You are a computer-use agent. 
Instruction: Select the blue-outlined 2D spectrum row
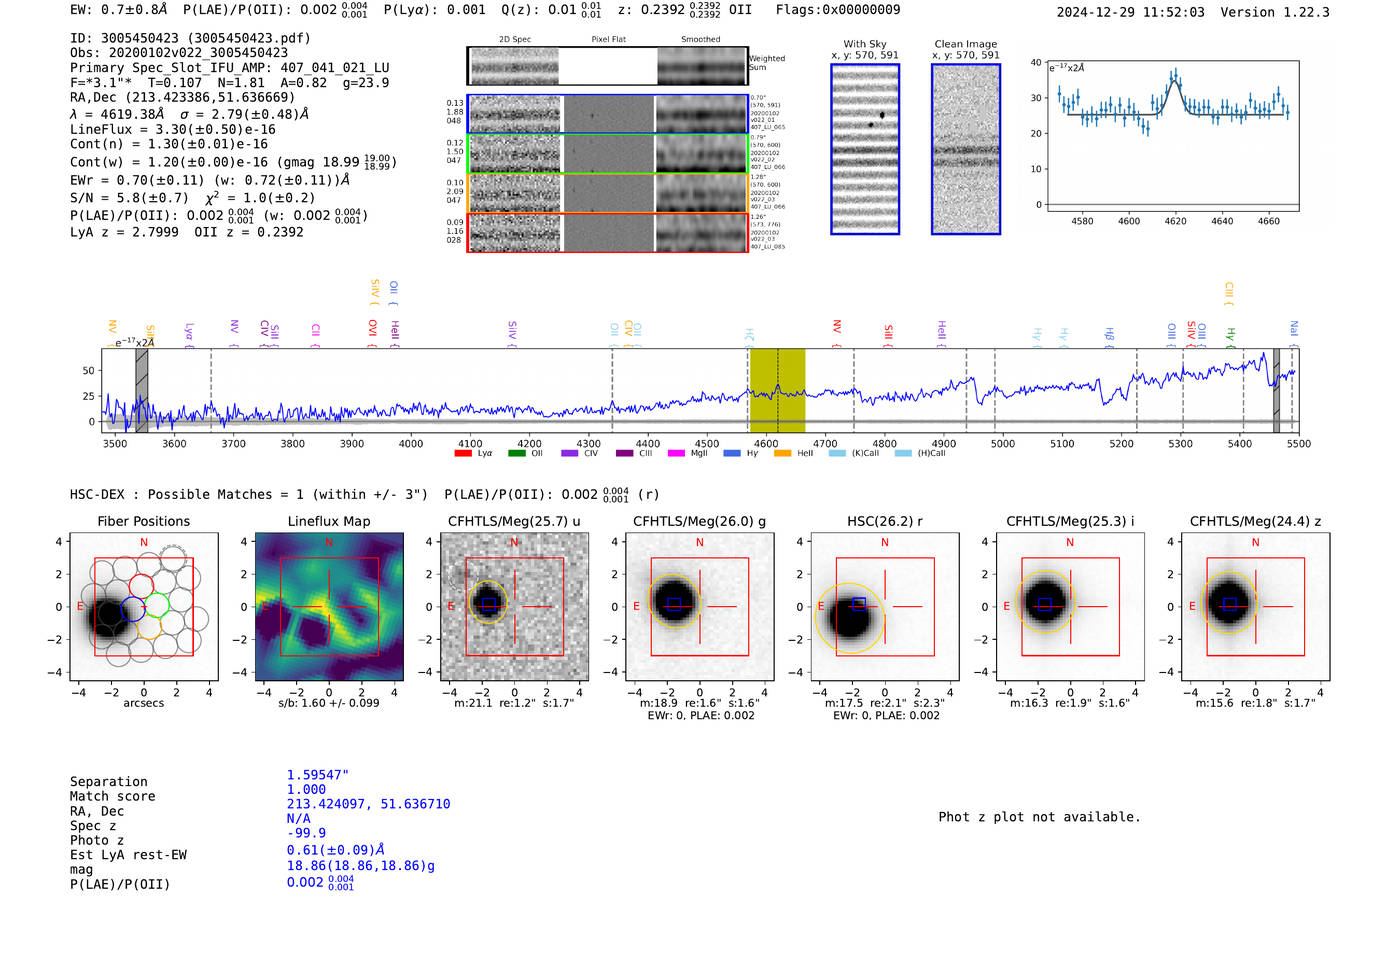[607, 114]
